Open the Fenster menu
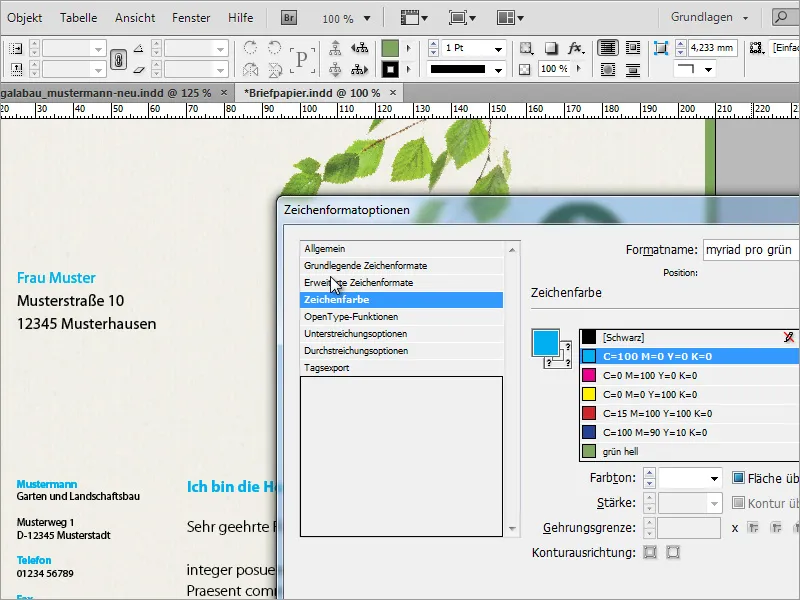The height and width of the screenshot is (600, 800). coord(191,18)
